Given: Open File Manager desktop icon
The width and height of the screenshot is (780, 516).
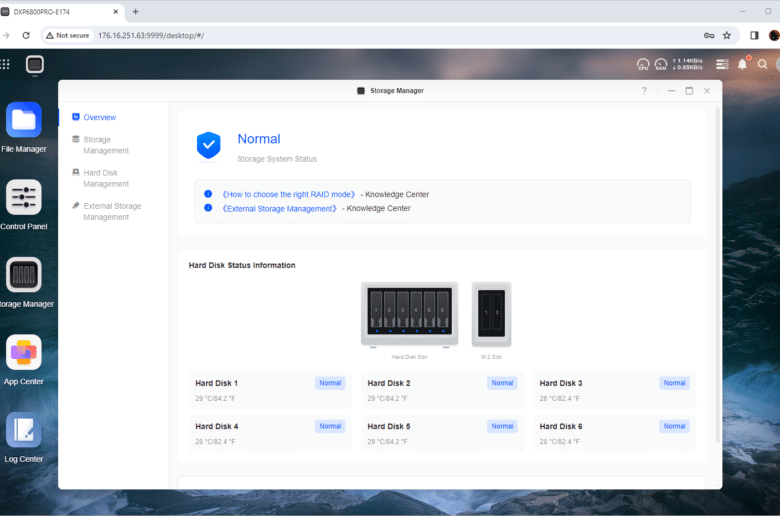Looking at the screenshot, I should [23, 120].
